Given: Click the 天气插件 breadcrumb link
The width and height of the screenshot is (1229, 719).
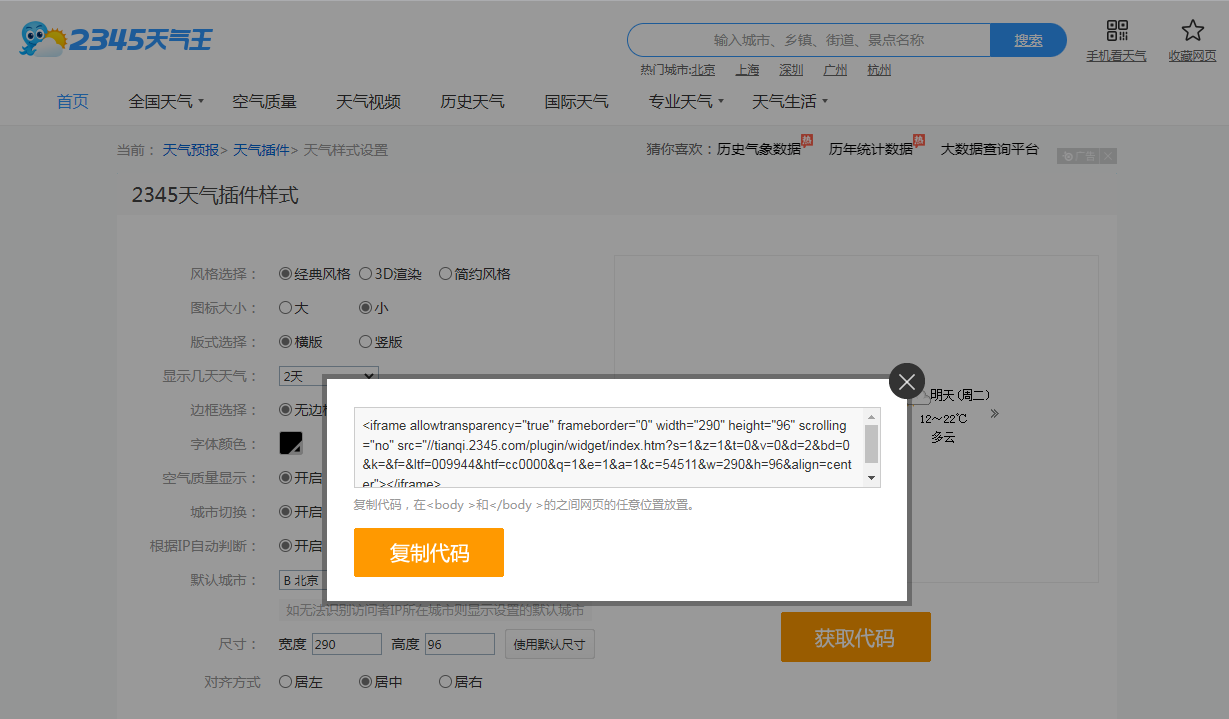Looking at the screenshot, I should tap(261, 150).
